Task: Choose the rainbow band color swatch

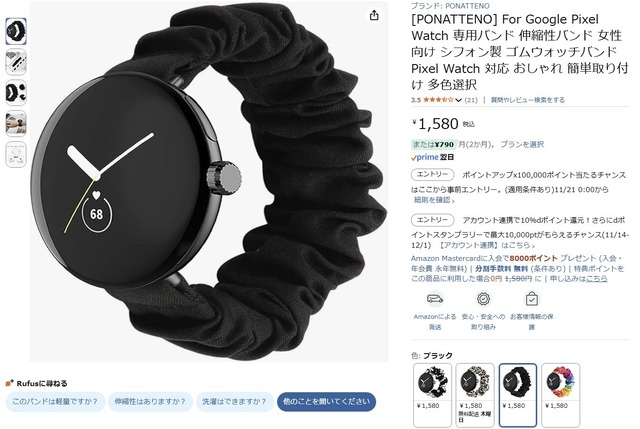Action: [560, 394]
